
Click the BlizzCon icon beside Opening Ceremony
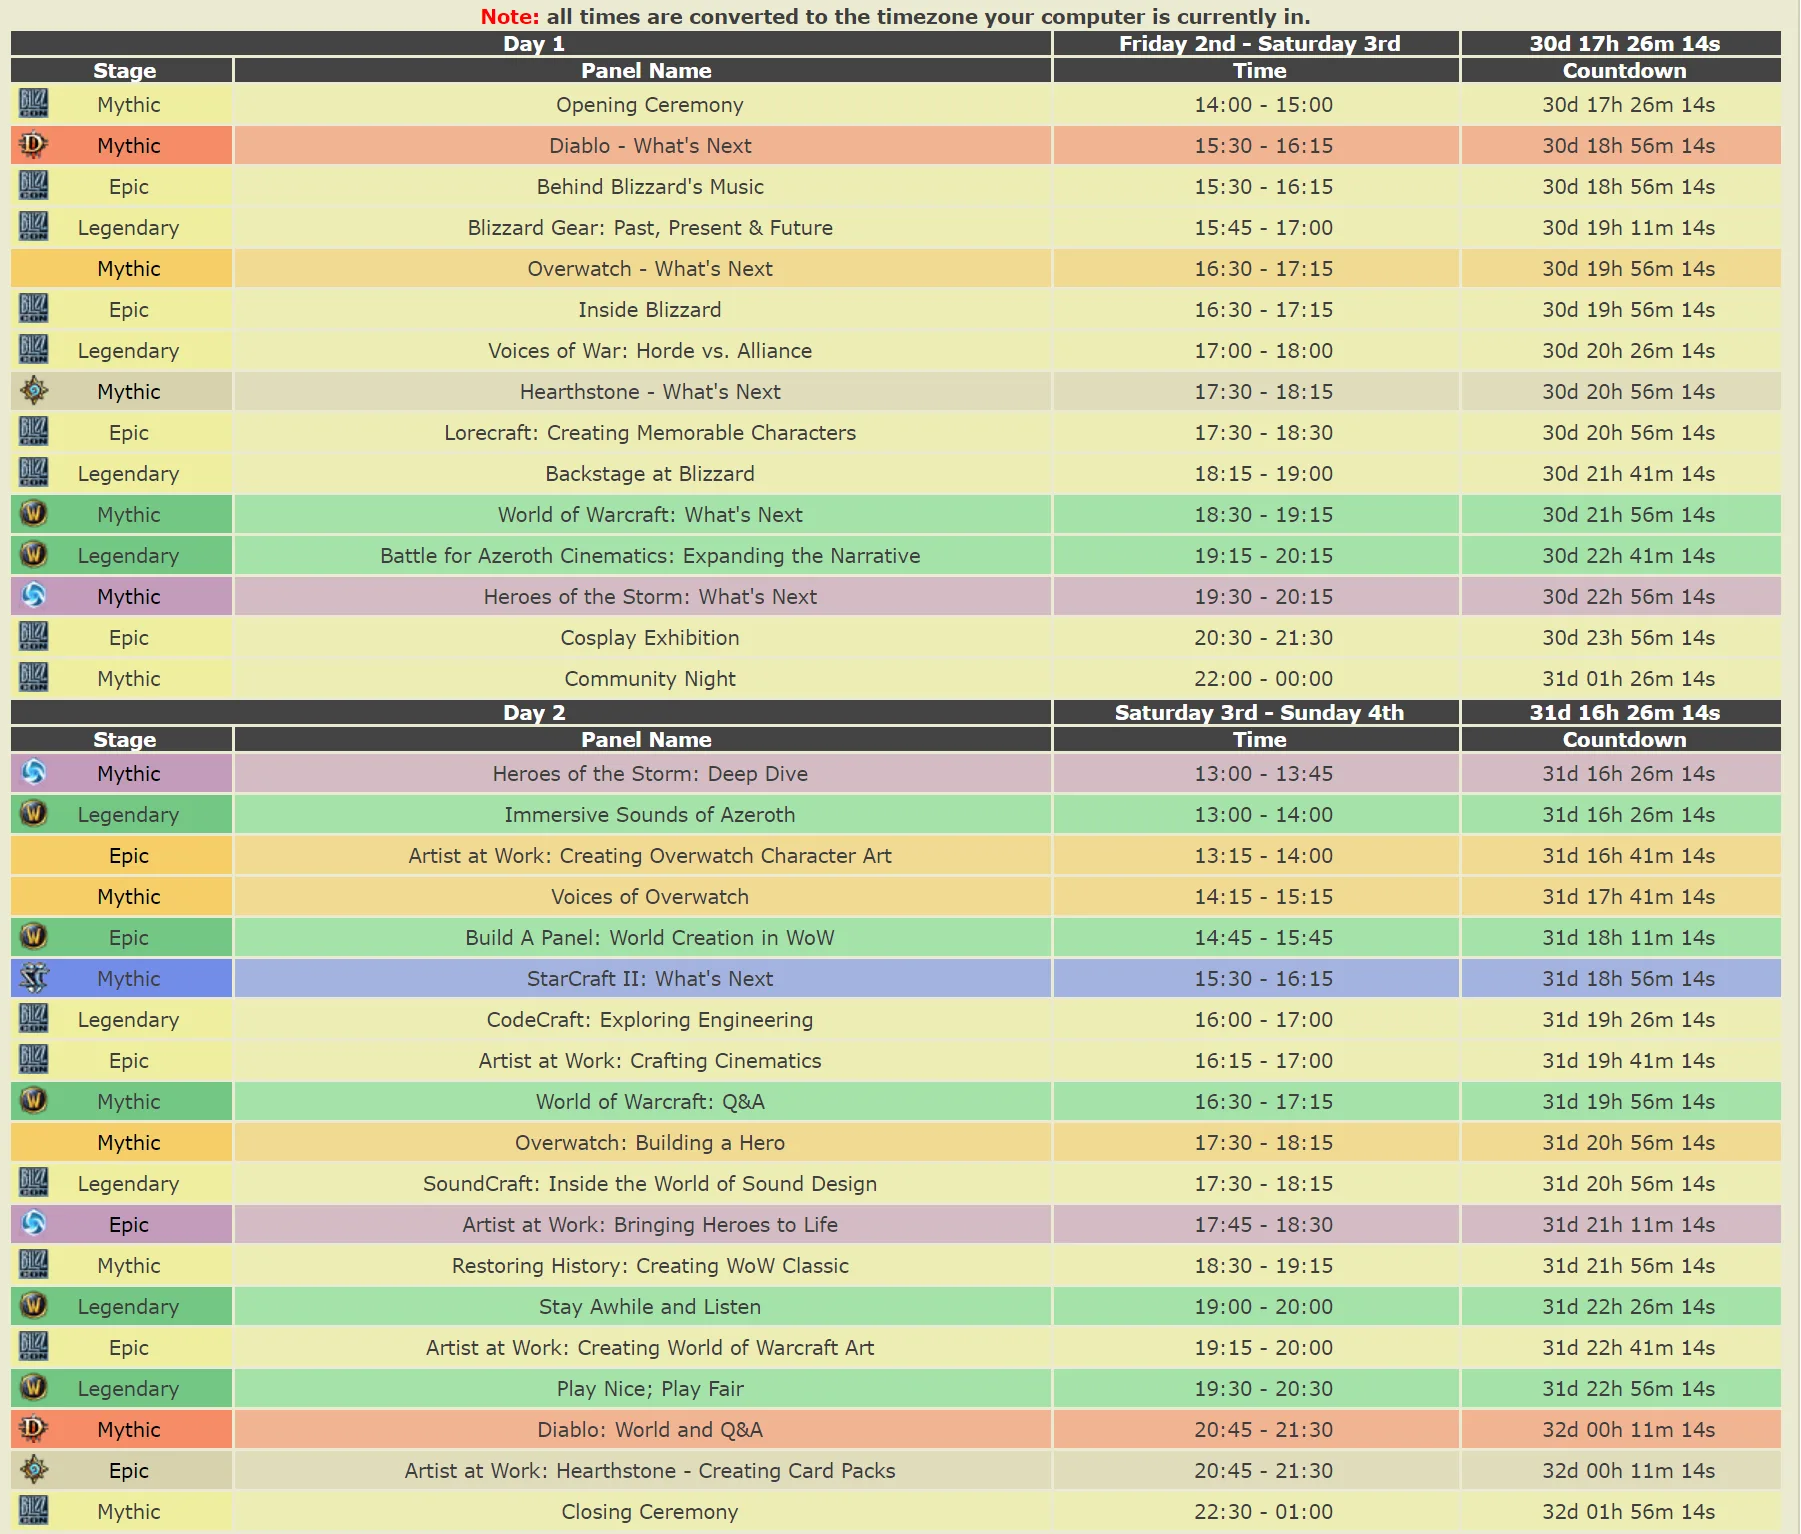(x=33, y=103)
